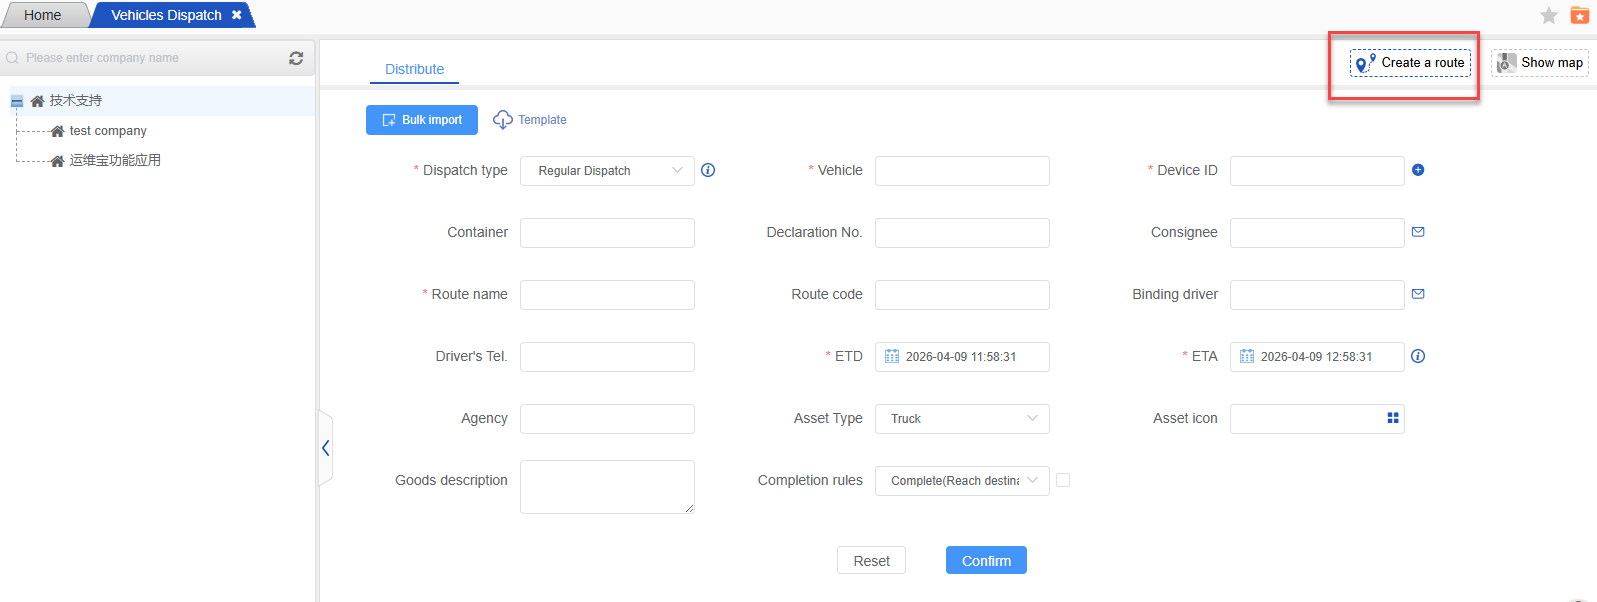Viewport: 1597px width, 602px height.
Task: Tick the checkbox beside Completion rules
Action: pos(1063,480)
